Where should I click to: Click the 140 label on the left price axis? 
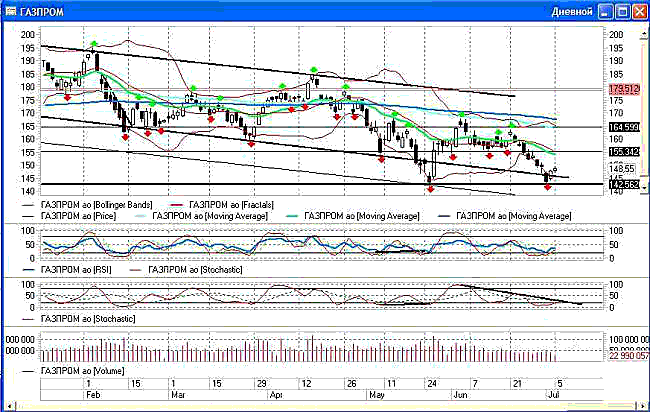click(x=28, y=191)
